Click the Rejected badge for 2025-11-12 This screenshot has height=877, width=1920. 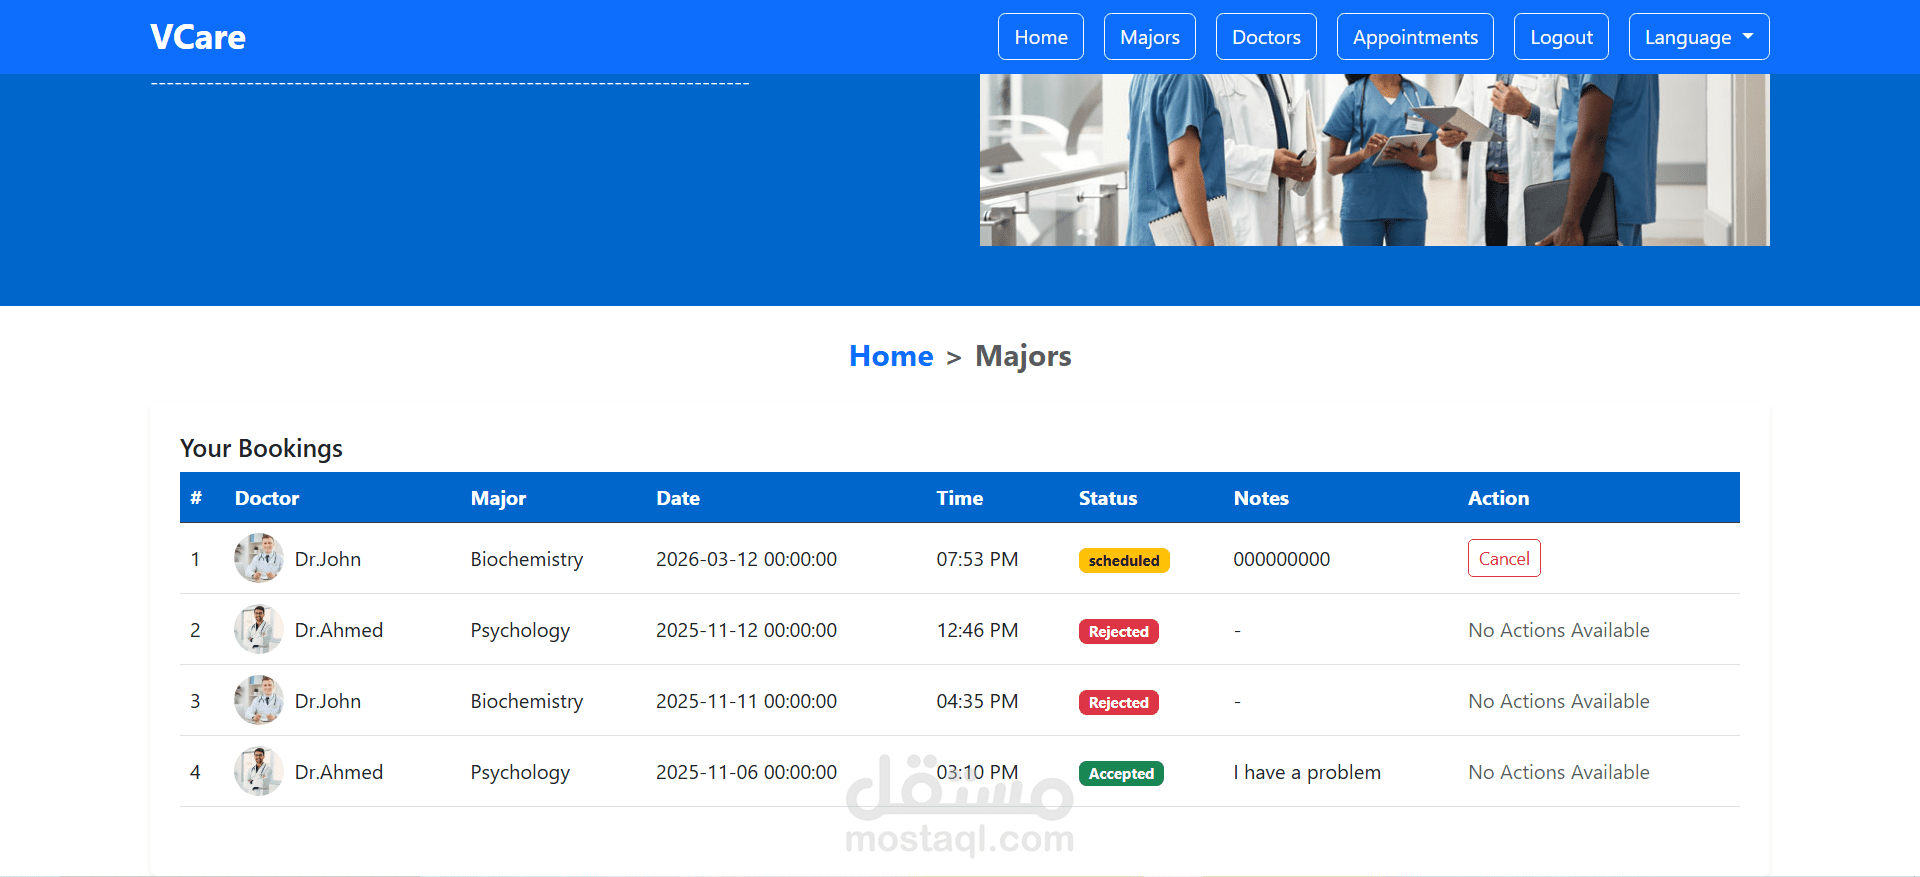click(1119, 631)
